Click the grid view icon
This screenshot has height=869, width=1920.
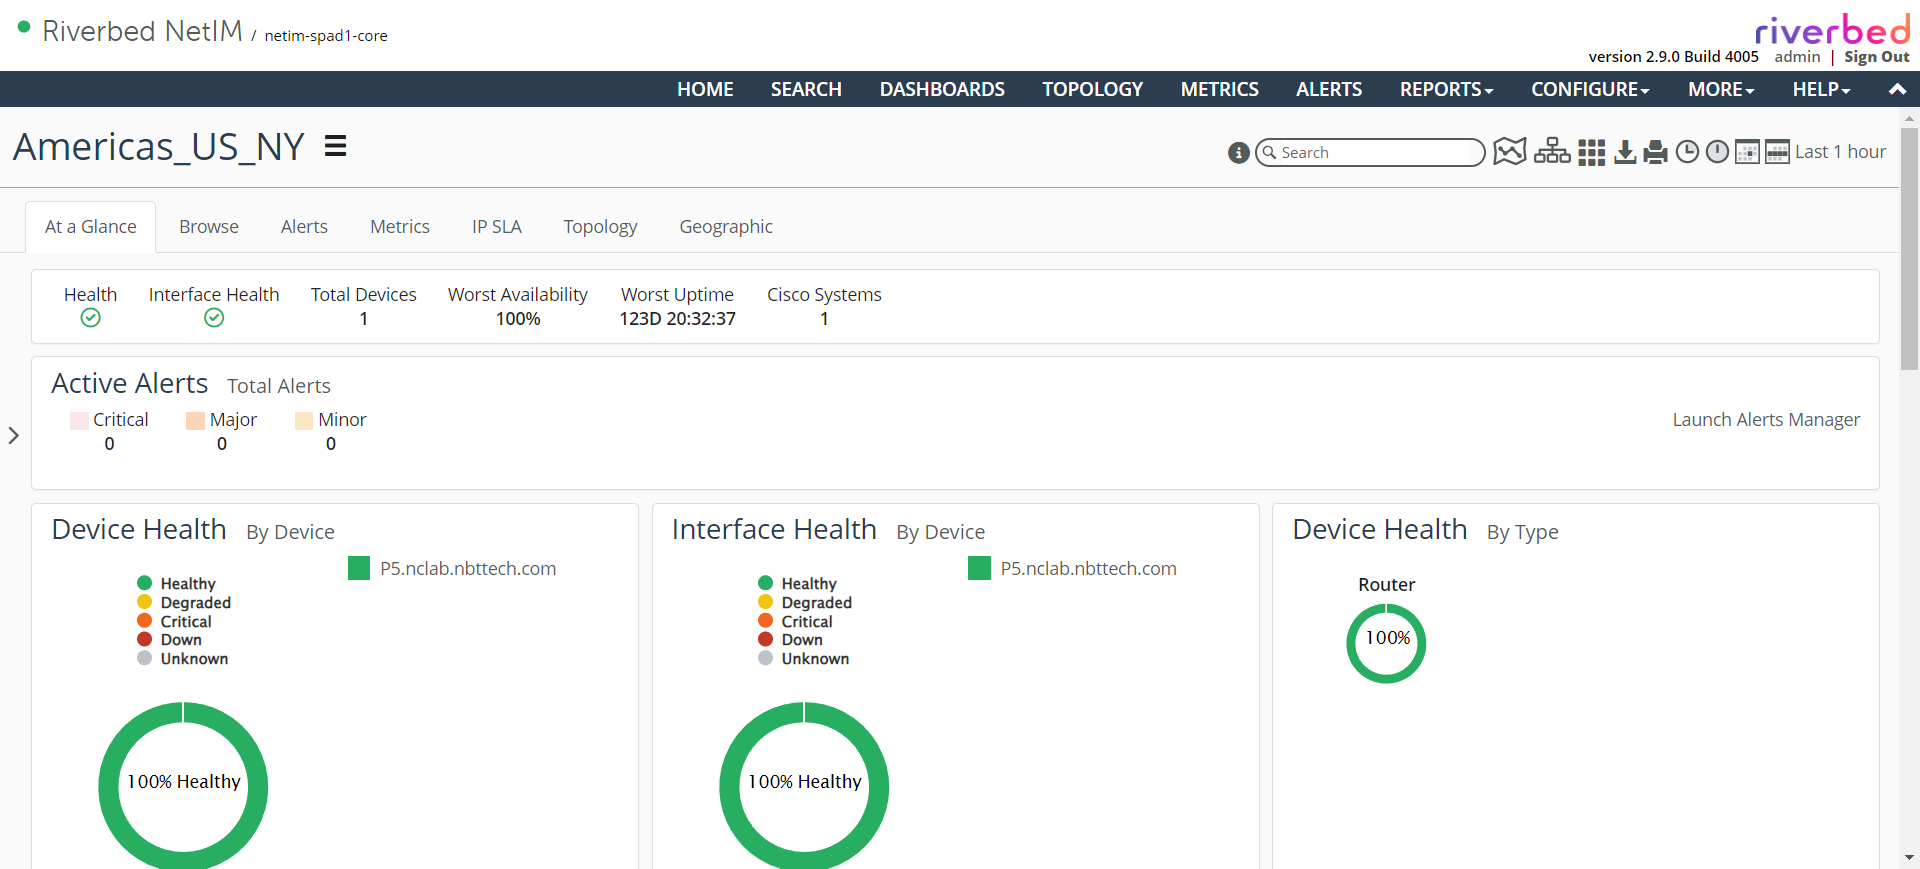point(1591,153)
